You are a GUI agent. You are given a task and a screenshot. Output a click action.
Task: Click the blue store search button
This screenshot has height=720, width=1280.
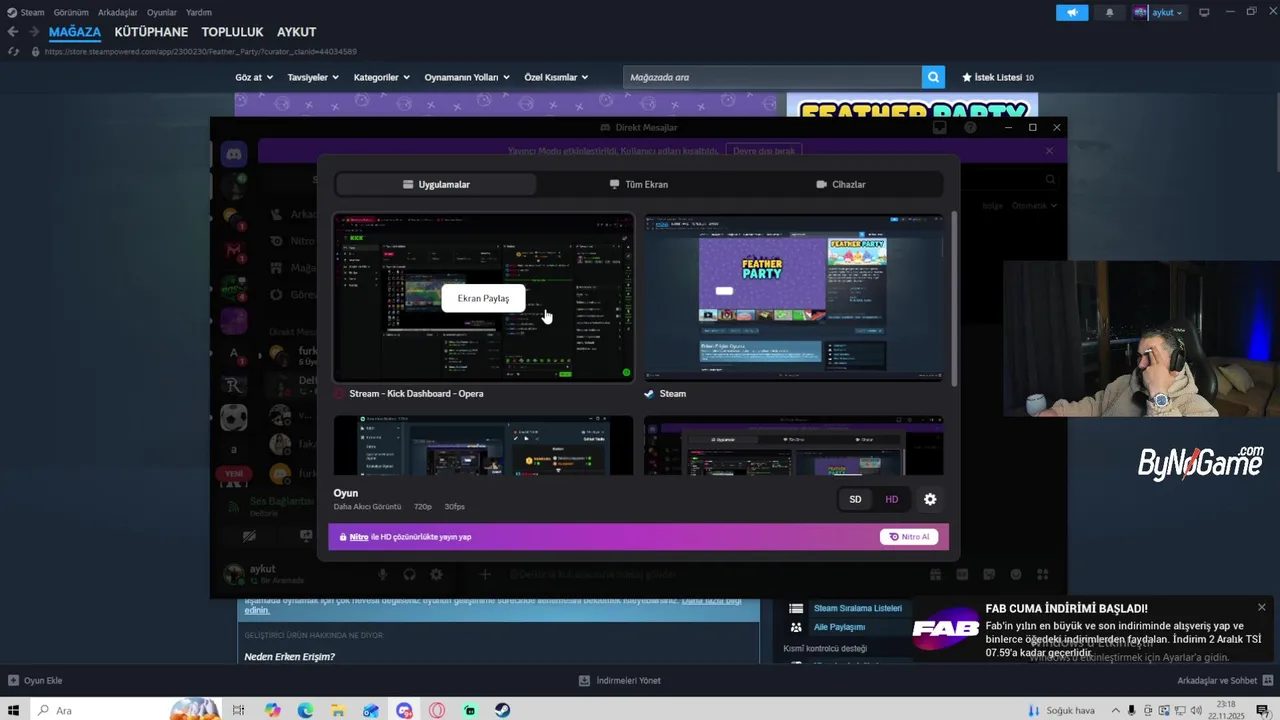(x=933, y=77)
